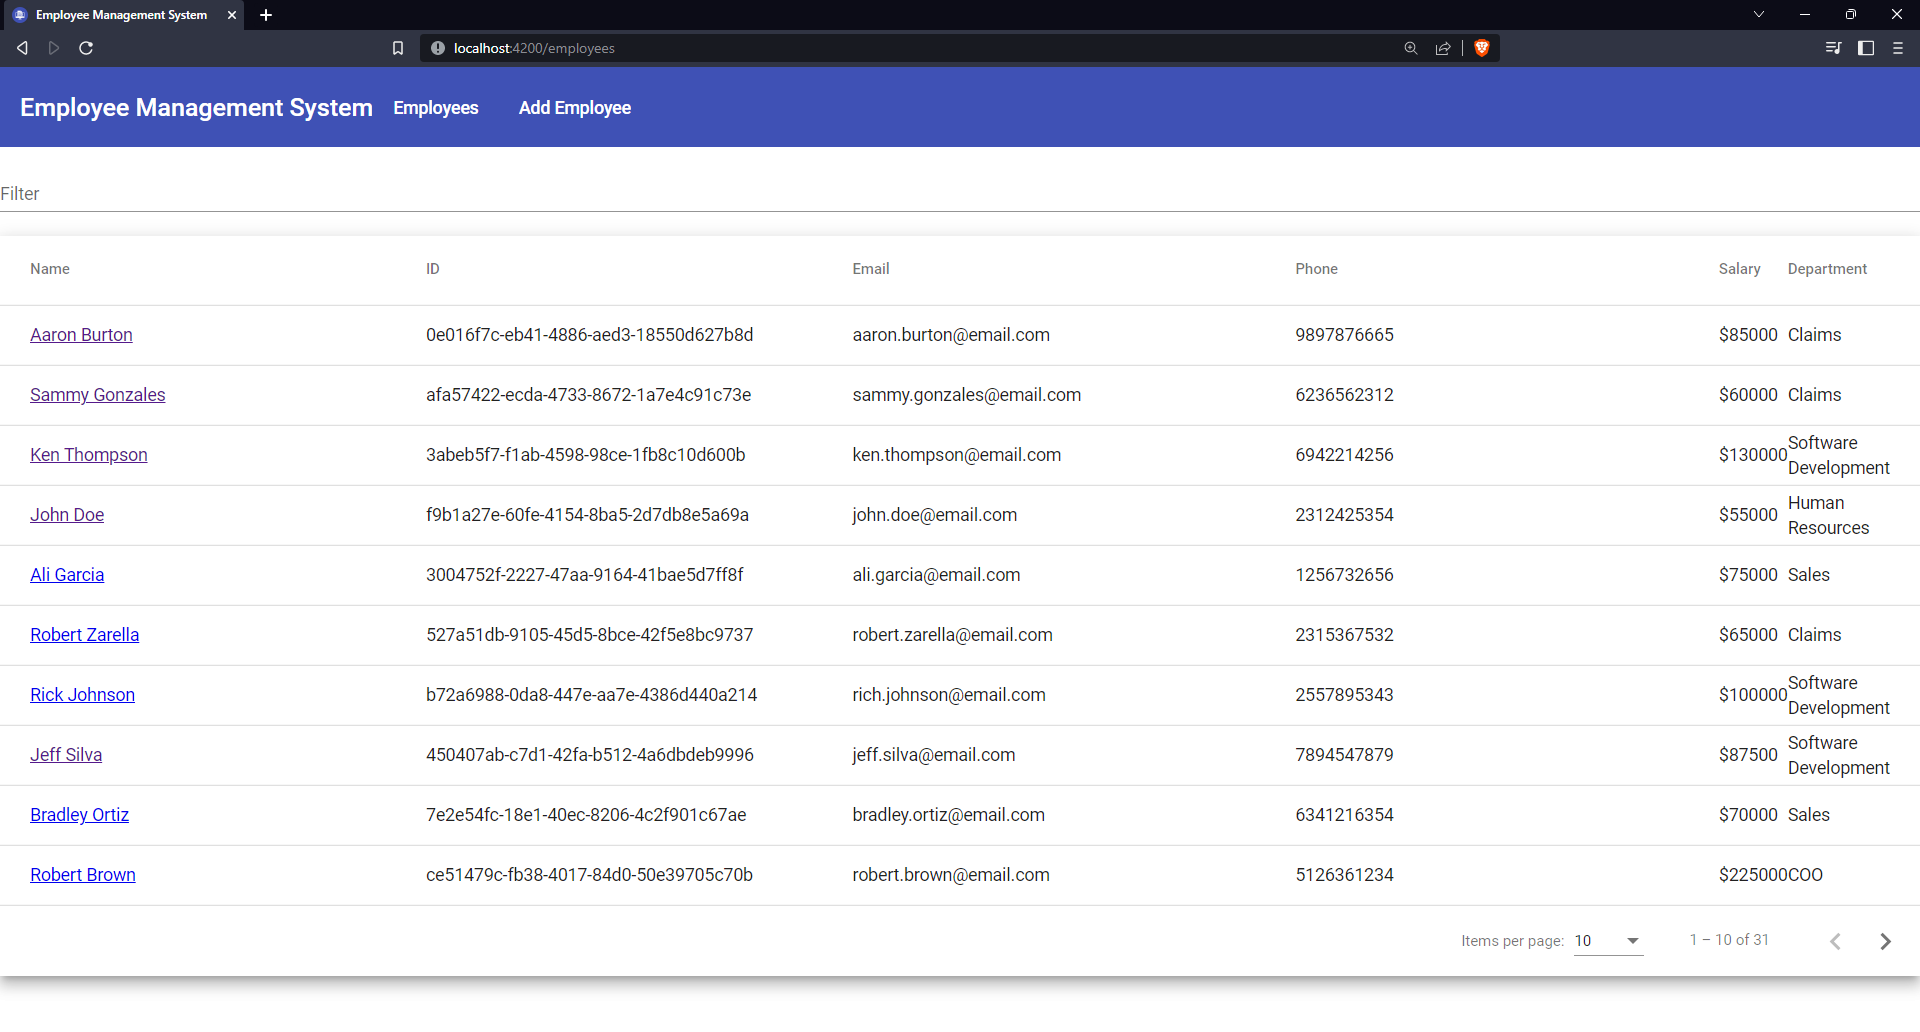Navigate back using the back arrow
The height and width of the screenshot is (1032, 1920).
(x=22, y=47)
